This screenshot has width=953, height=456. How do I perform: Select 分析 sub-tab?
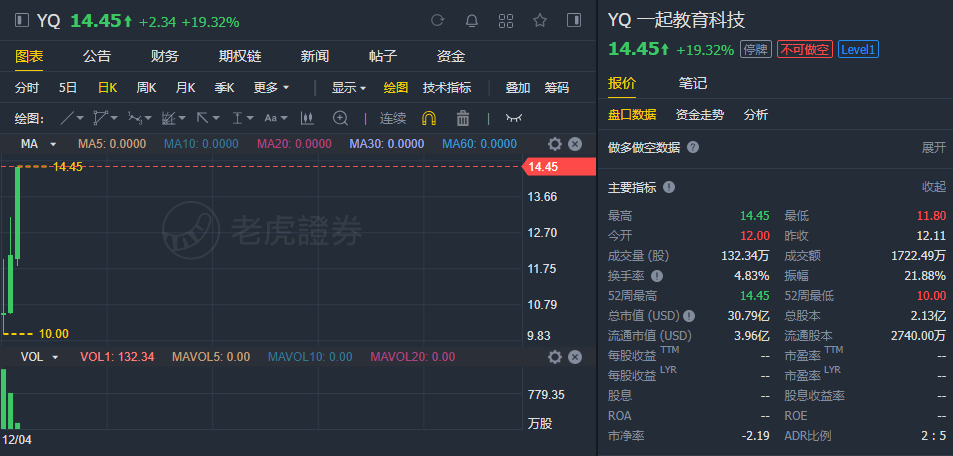coord(756,114)
